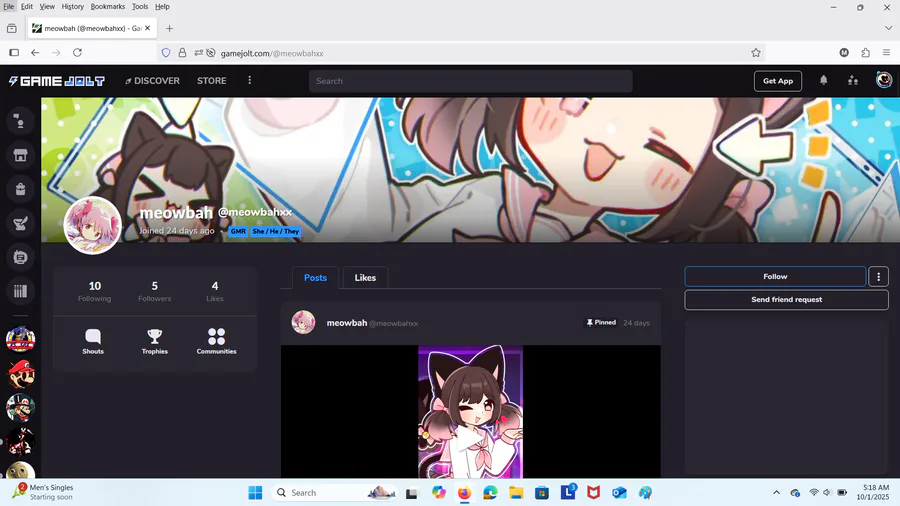Open the Game Jolt sidebar backpack icon
The image size is (900, 506).
coord(20,189)
